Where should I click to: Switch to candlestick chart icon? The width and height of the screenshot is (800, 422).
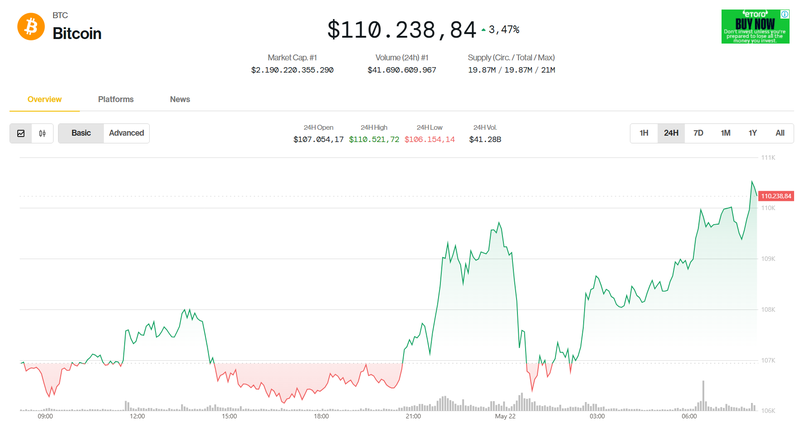tap(42, 133)
